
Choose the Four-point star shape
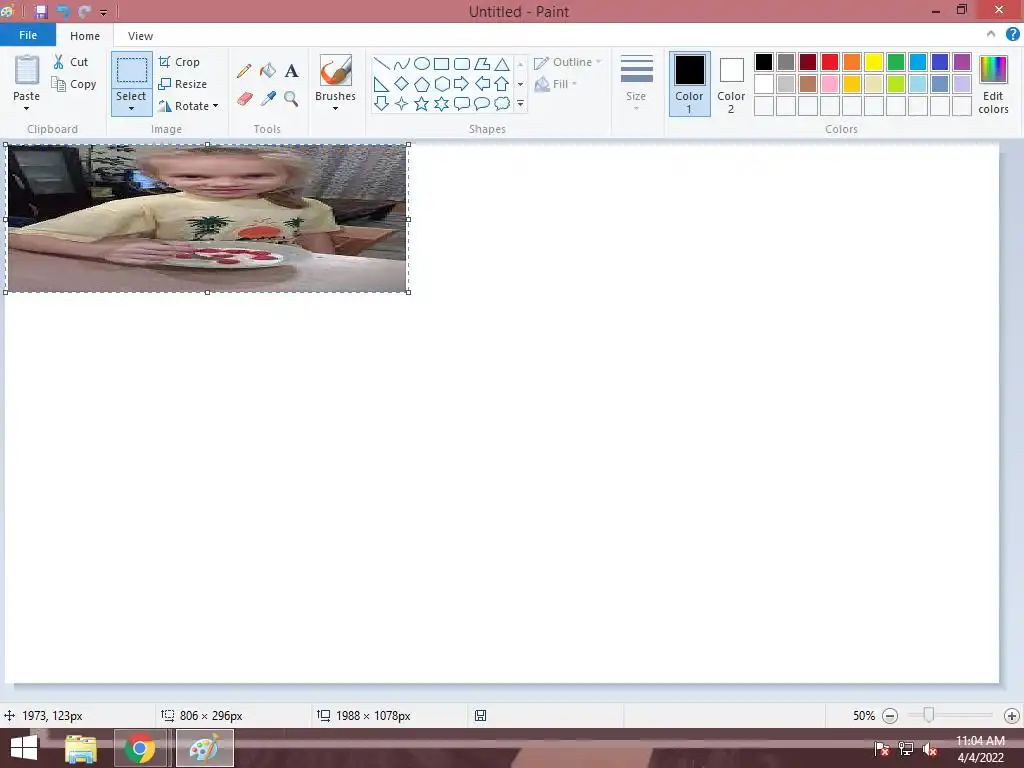pyautogui.click(x=402, y=103)
